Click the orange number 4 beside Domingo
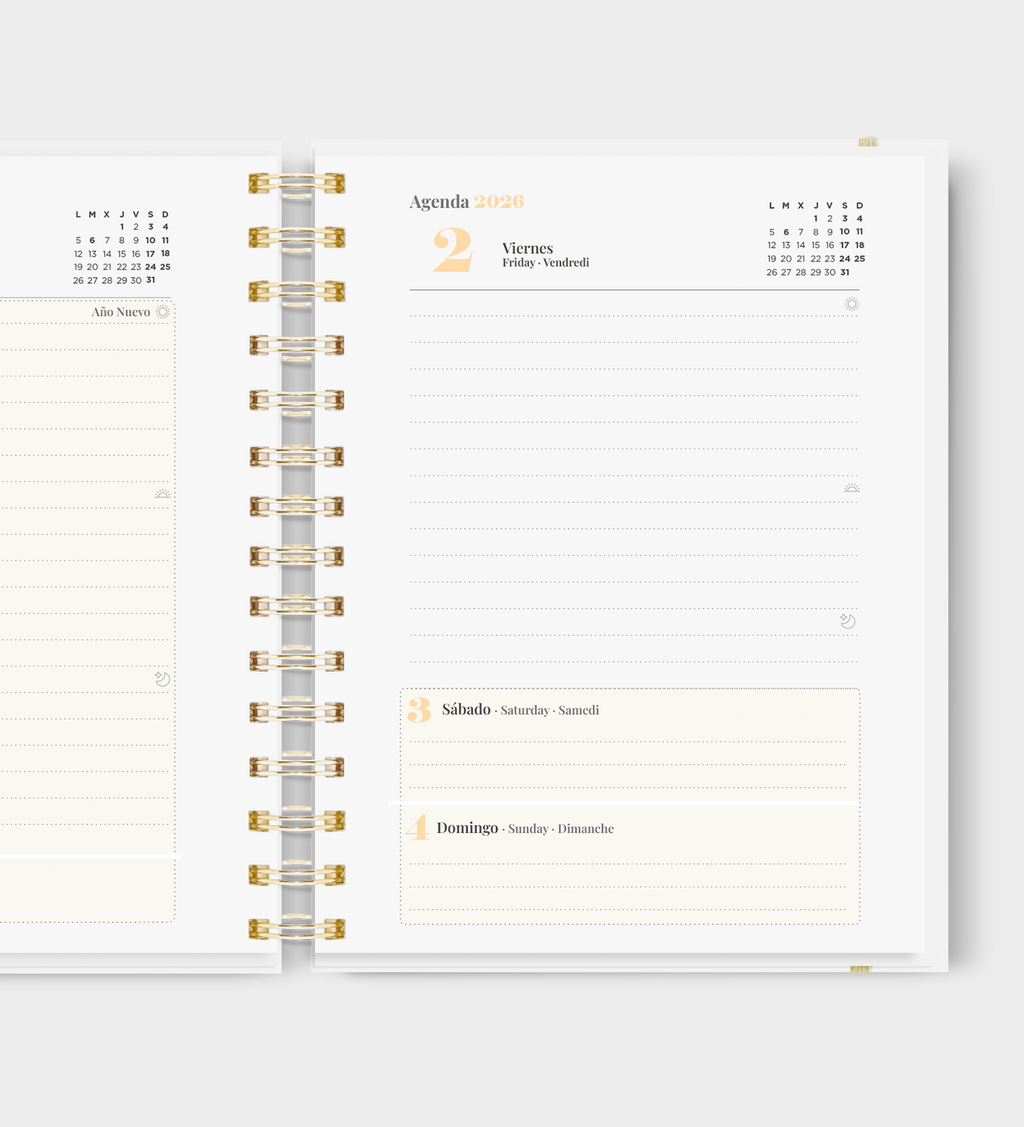The image size is (1024, 1127). [418, 827]
